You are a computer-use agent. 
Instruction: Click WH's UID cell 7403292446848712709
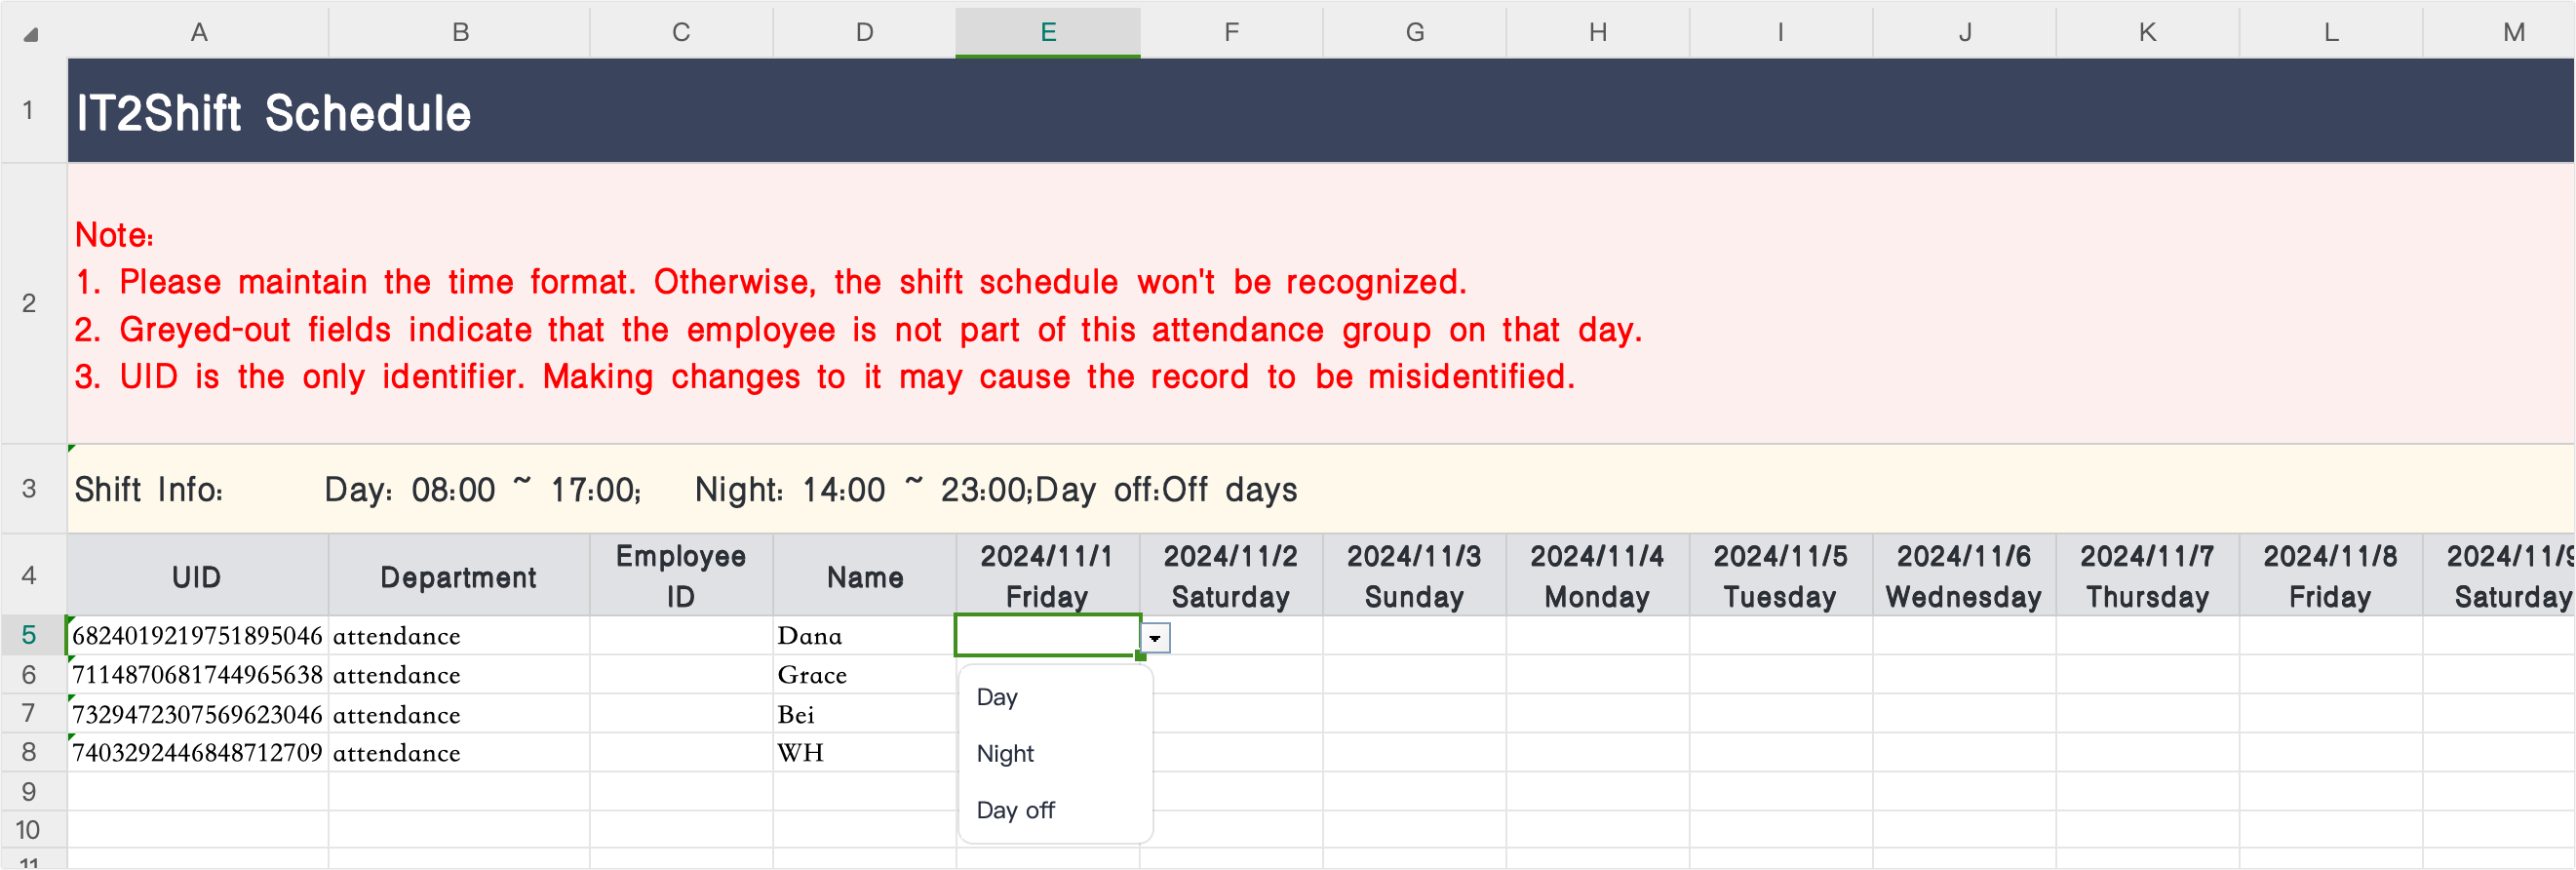(x=197, y=753)
